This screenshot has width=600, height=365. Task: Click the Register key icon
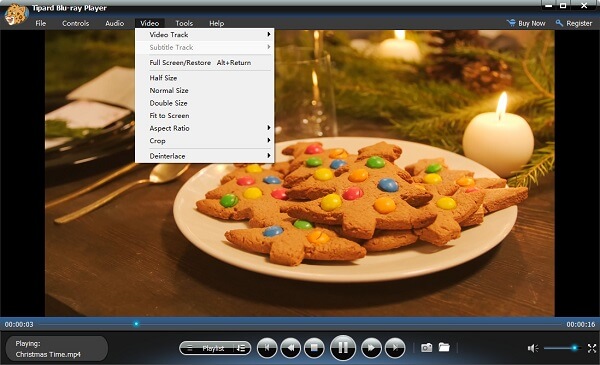[x=559, y=23]
